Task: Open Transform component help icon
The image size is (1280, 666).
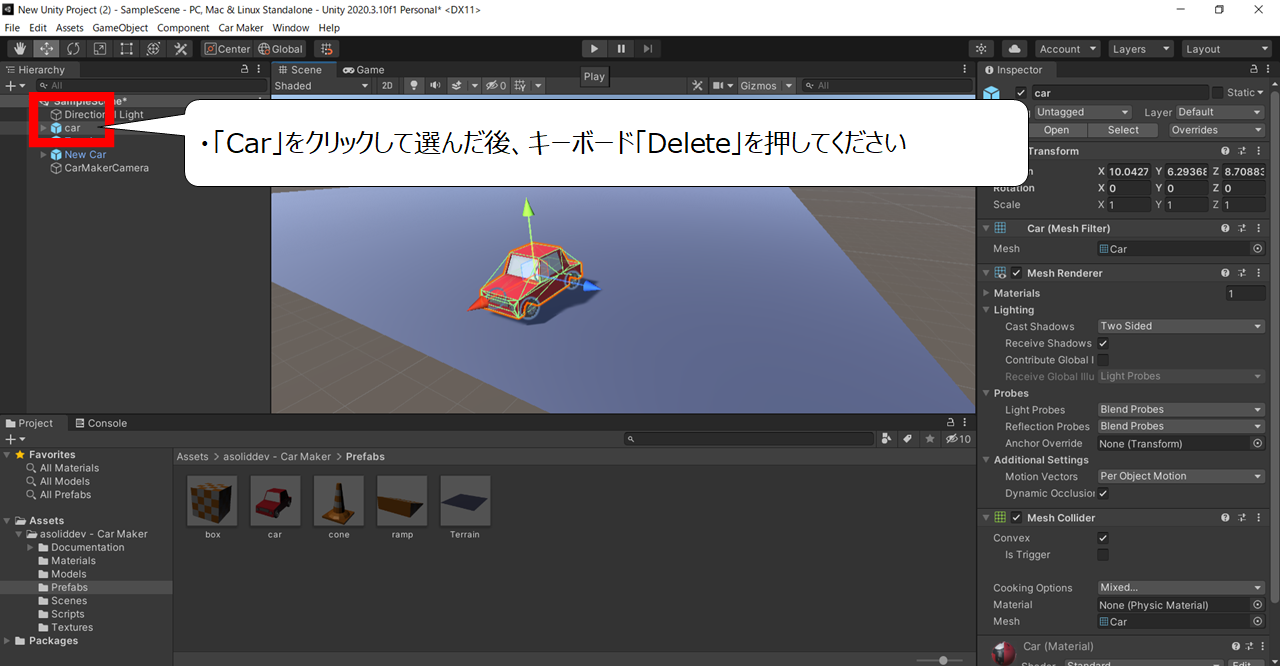Action: (x=1226, y=151)
